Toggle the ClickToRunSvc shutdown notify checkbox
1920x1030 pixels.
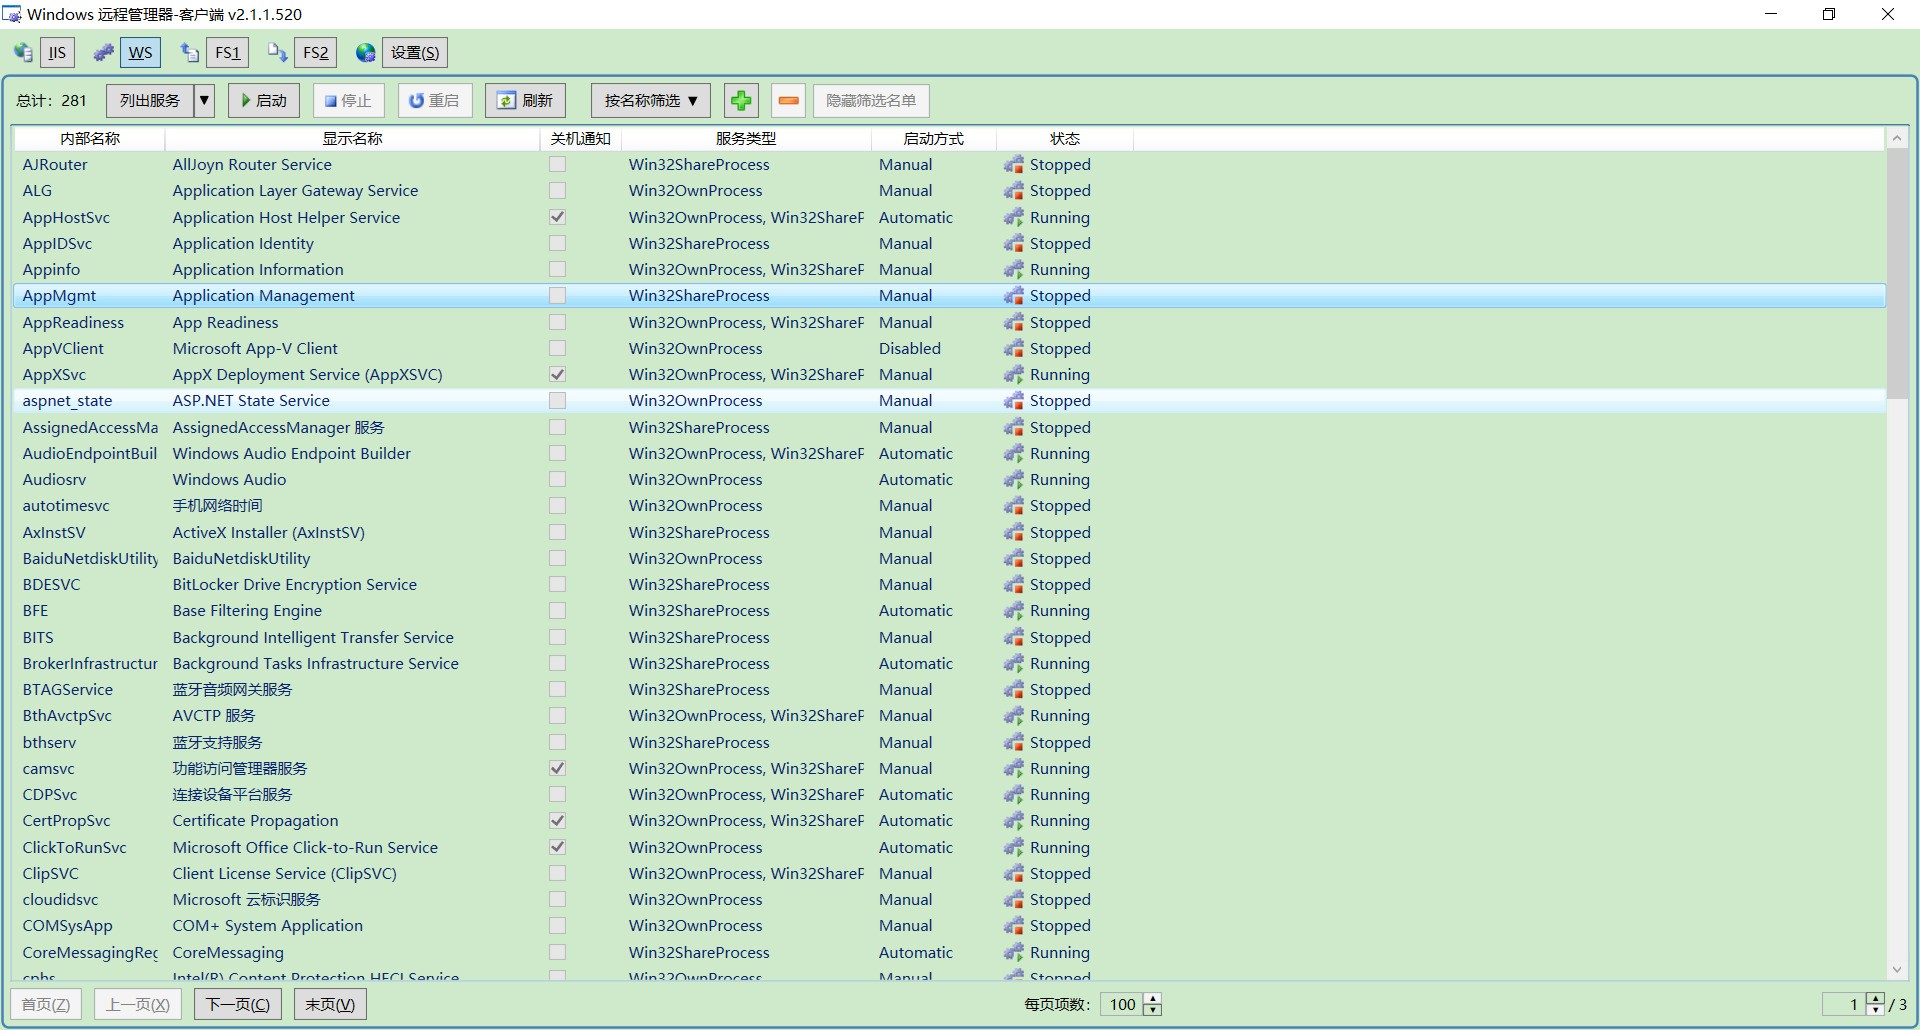[x=557, y=848]
